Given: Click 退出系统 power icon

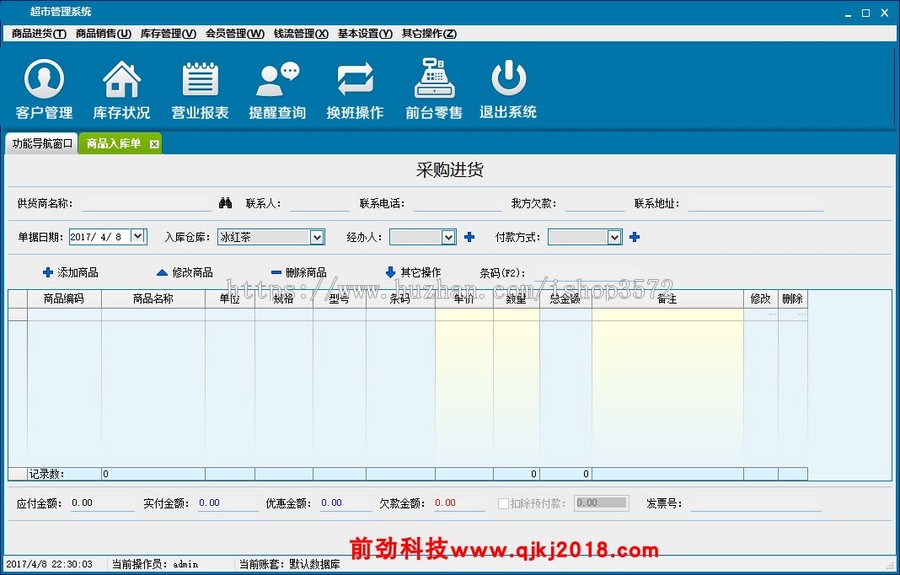Looking at the screenshot, I should tap(508, 90).
